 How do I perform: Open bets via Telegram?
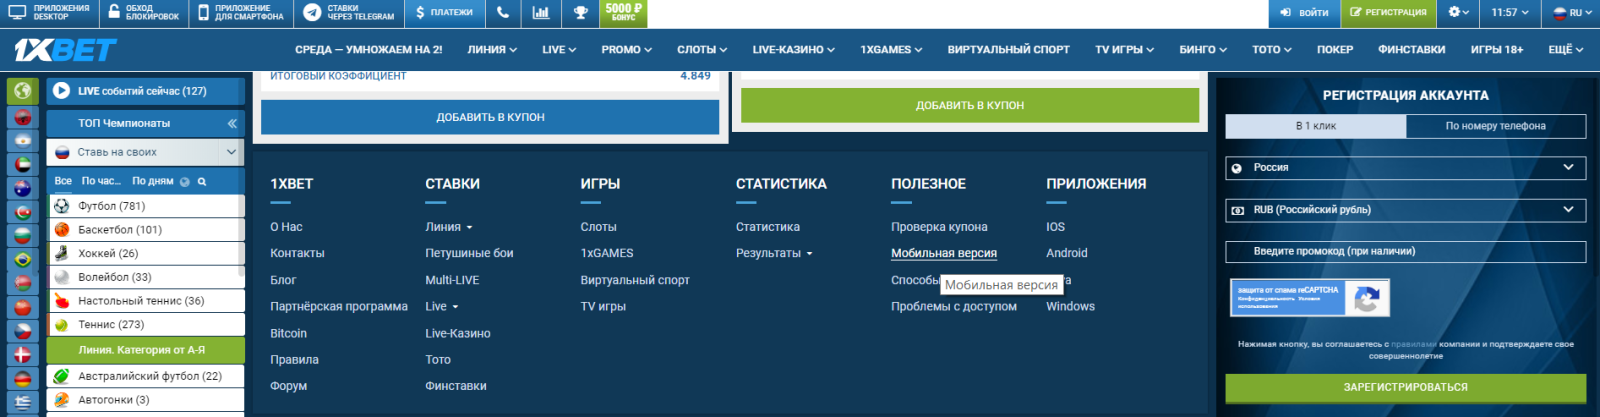(x=349, y=12)
